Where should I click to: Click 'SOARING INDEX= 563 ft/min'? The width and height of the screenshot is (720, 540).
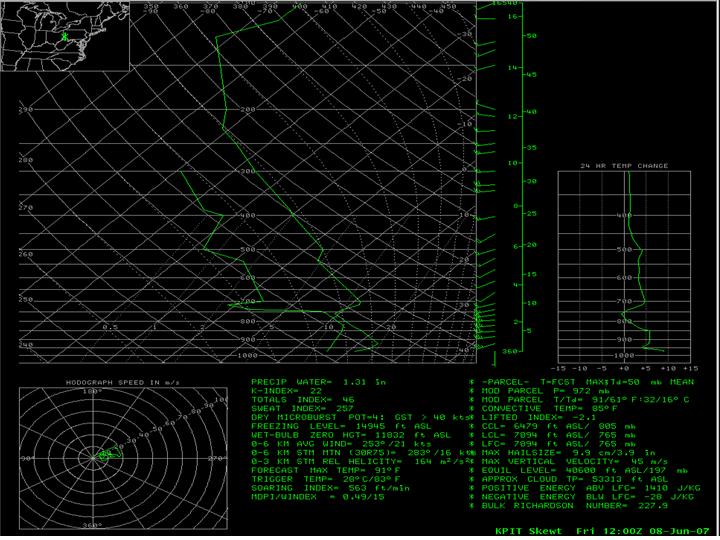331,488
